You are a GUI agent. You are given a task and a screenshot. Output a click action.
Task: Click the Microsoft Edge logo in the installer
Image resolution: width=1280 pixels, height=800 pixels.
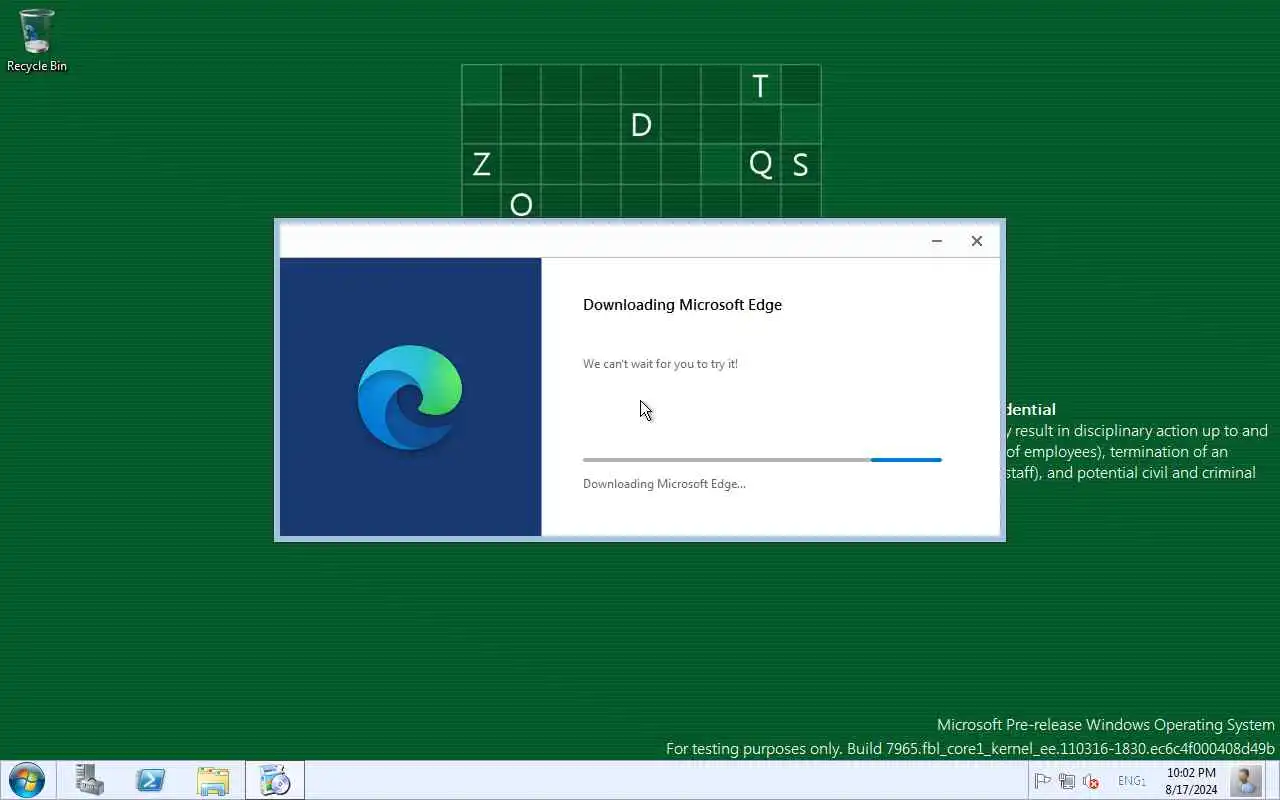[410, 397]
